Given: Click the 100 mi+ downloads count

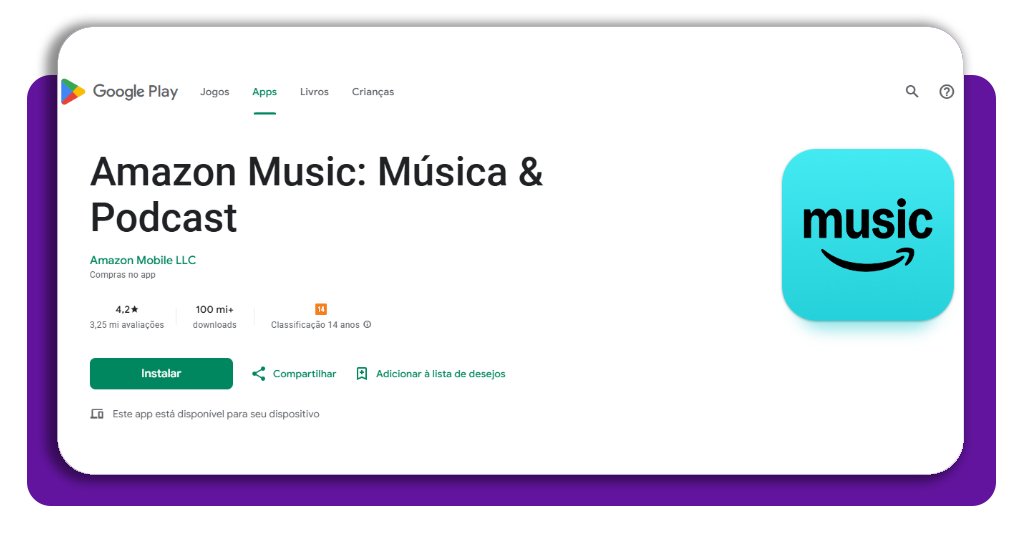Looking at the screenshot, I should pyautogui.click(x=214, y=309).
